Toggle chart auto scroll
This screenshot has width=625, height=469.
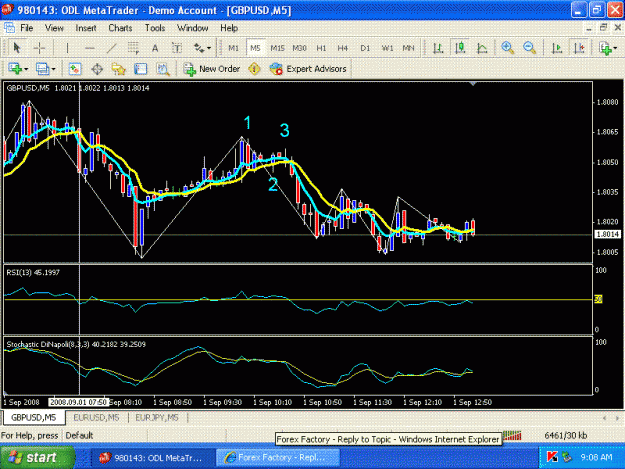[557, 48]
